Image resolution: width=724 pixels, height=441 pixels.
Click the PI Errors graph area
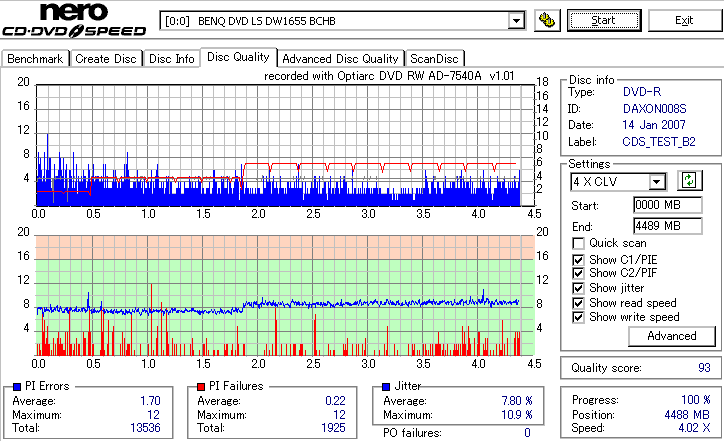click(285, 145)
